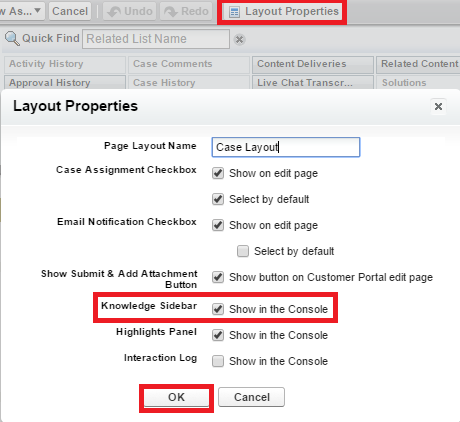Click Cancel in the Layout Properties dialog
Image resolution: width=460 pixels, height=422 pixels.
(x=252, y=397)
